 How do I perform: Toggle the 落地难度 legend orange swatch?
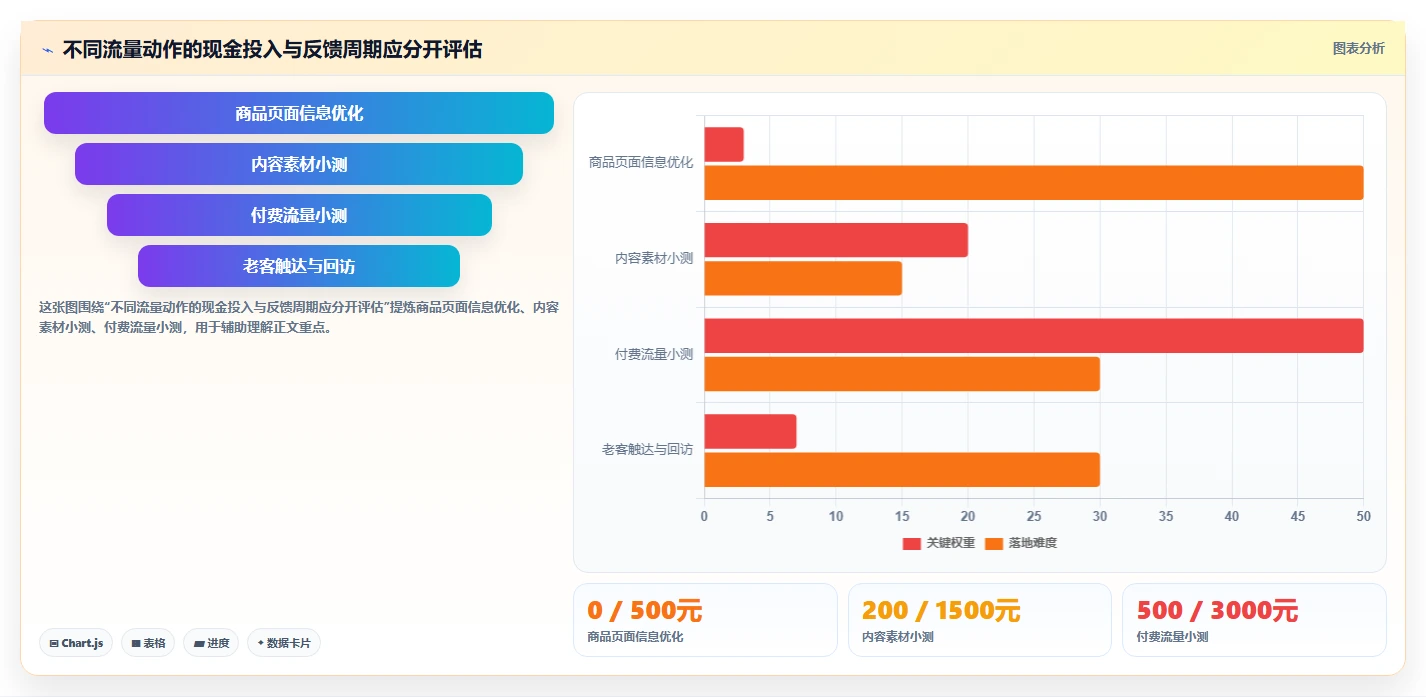click(x=993, y=543)
